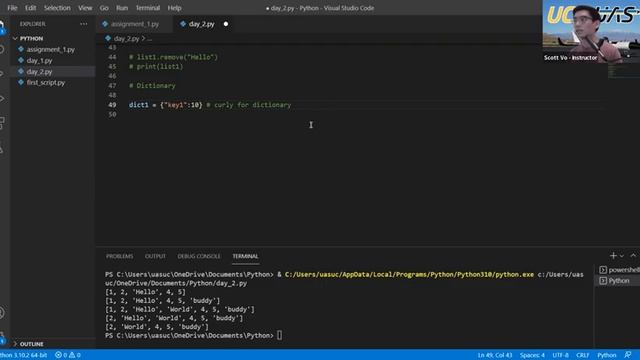
Task: Open the File menu
Action: 12,8
